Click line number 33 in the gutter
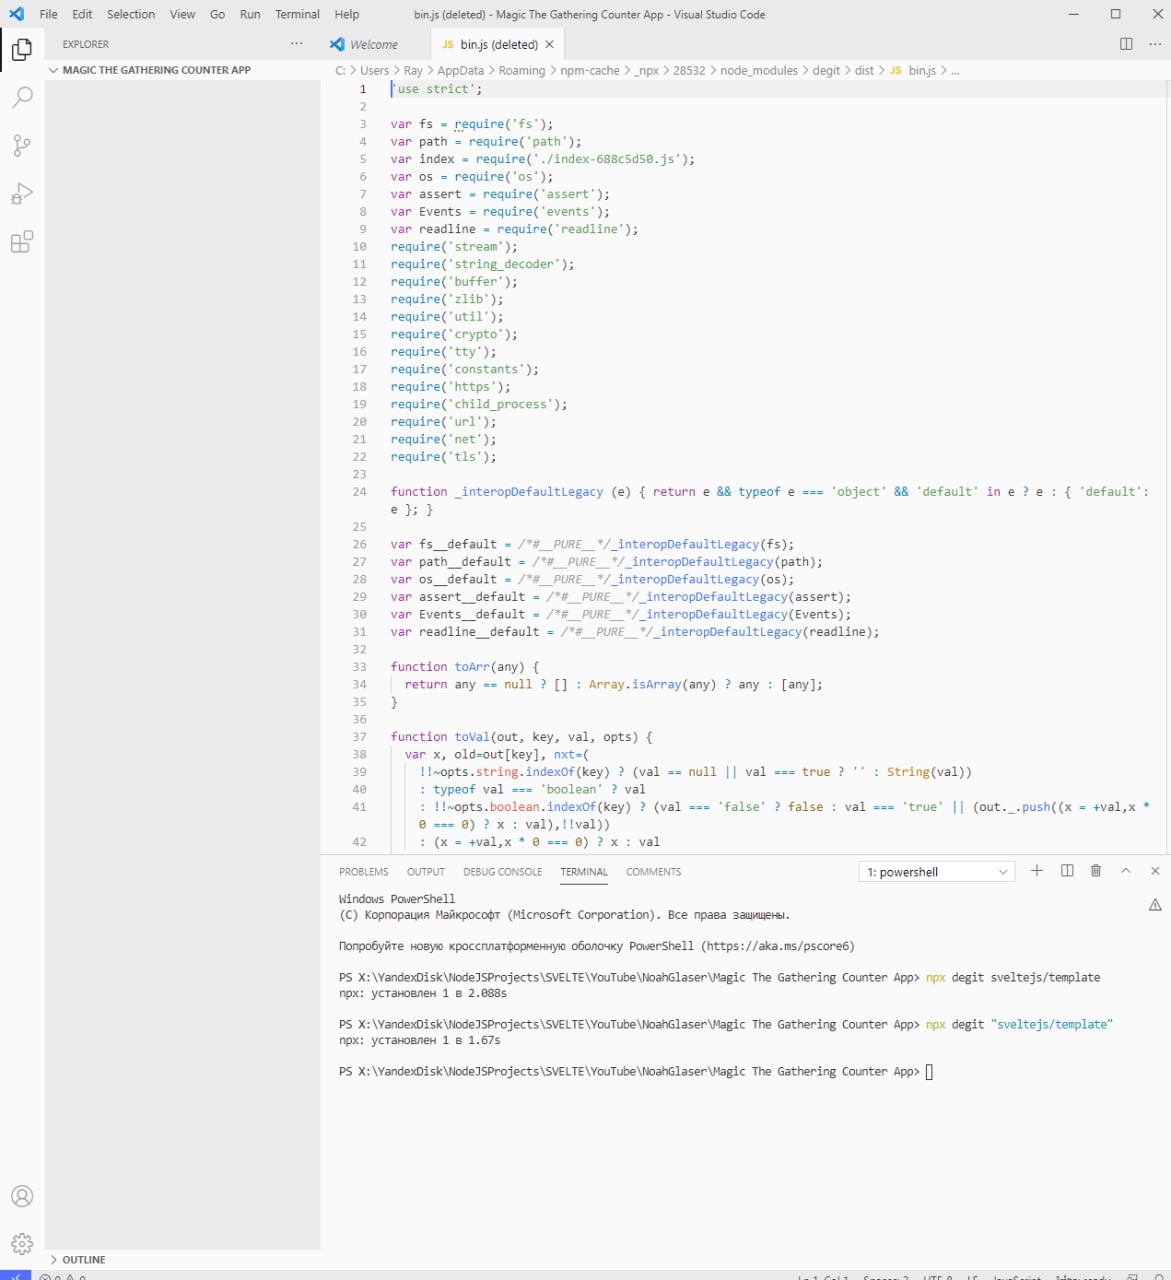1171x1280 pixels. pos(359,667)
